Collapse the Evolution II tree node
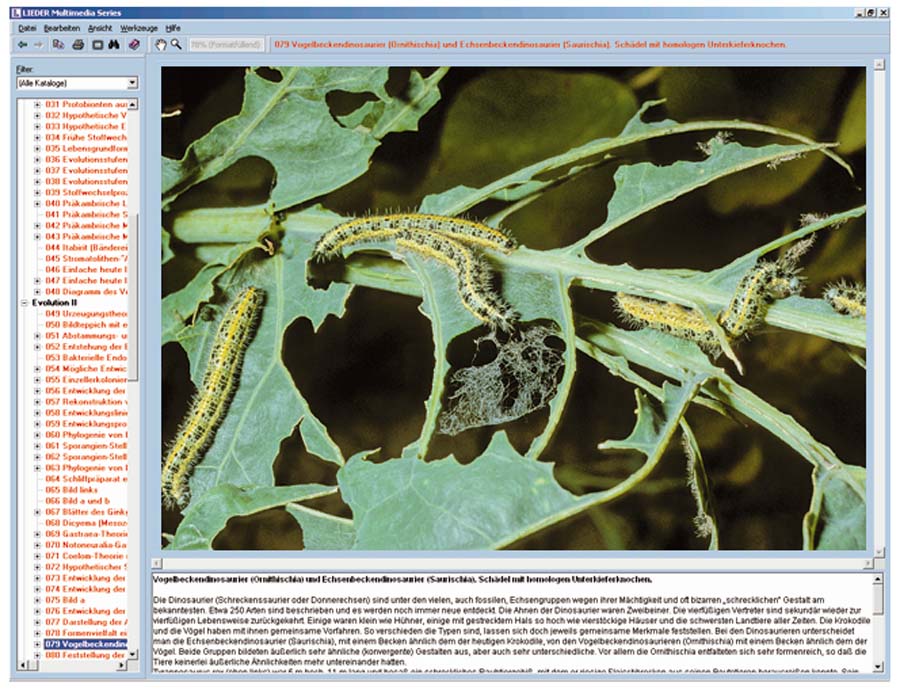The width and height of the screenshot is (900, 690). 25,301
